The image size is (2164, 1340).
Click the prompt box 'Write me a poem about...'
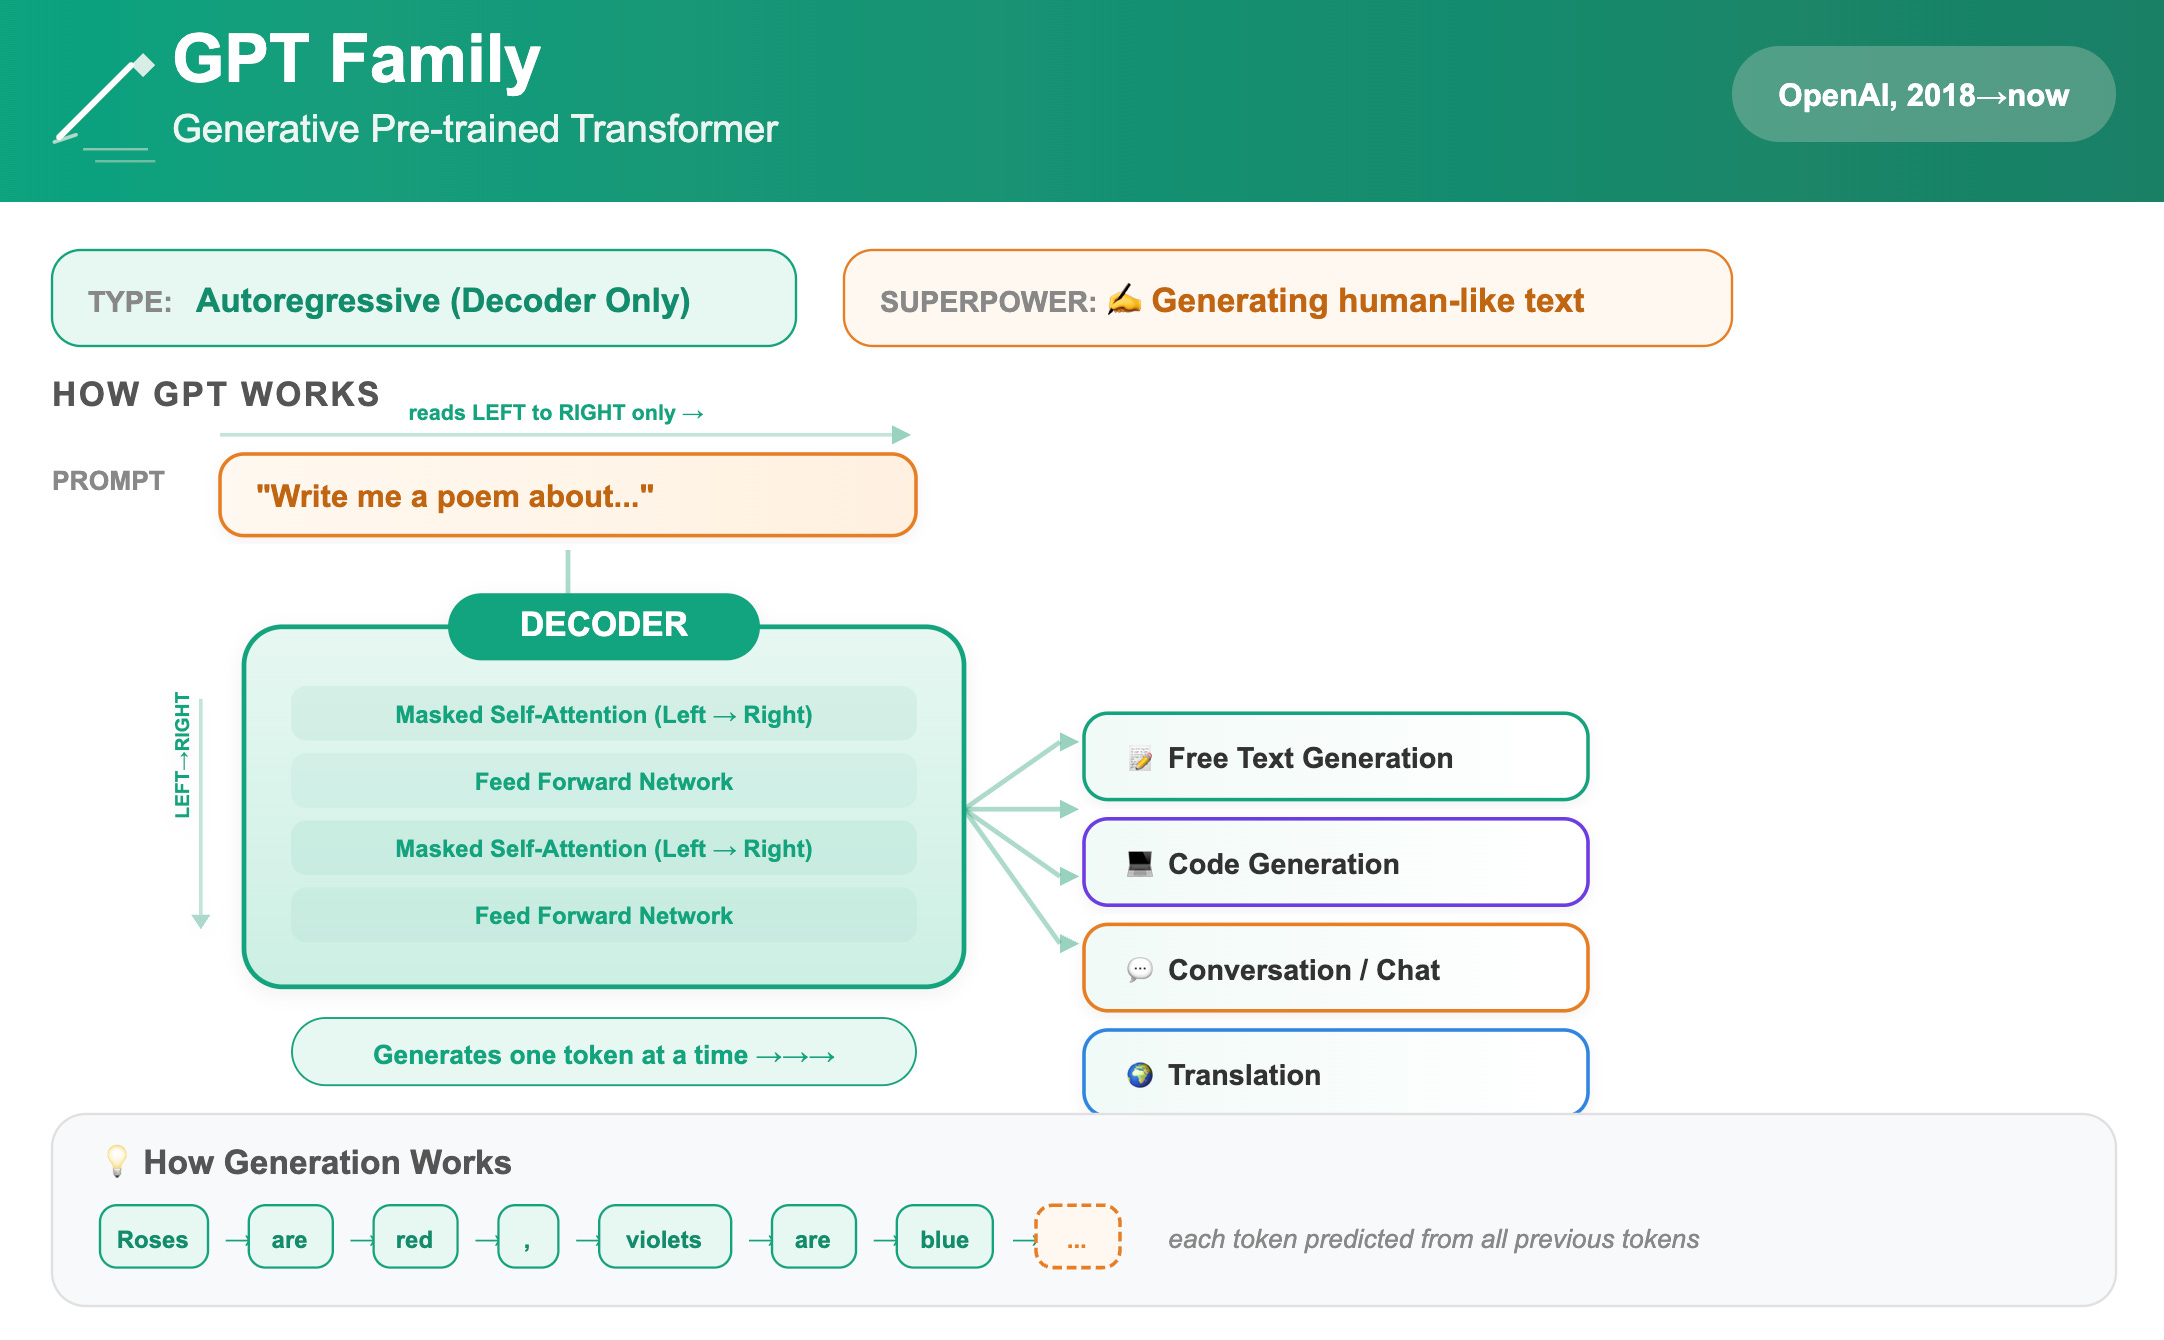click(x=568, y=495)
